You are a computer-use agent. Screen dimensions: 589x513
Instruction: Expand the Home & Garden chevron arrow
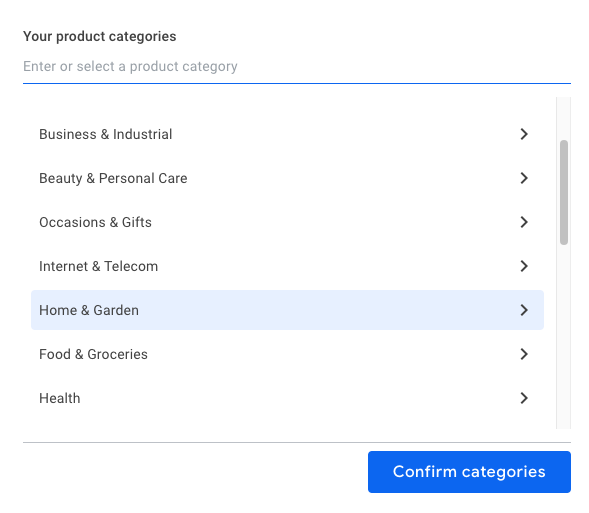tap(524, 310)
